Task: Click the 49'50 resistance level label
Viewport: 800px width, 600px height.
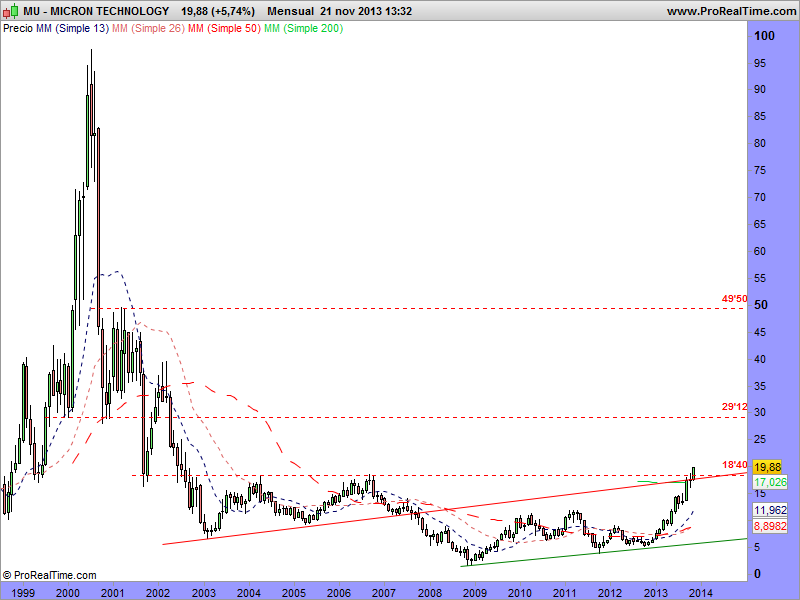Action: [734, 298]
